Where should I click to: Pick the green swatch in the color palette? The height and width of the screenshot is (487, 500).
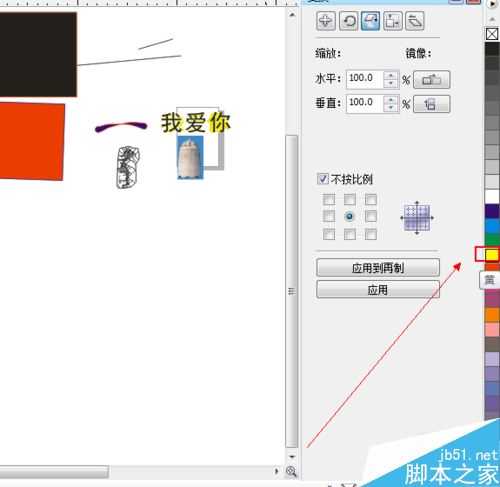(x=492, y=240)
